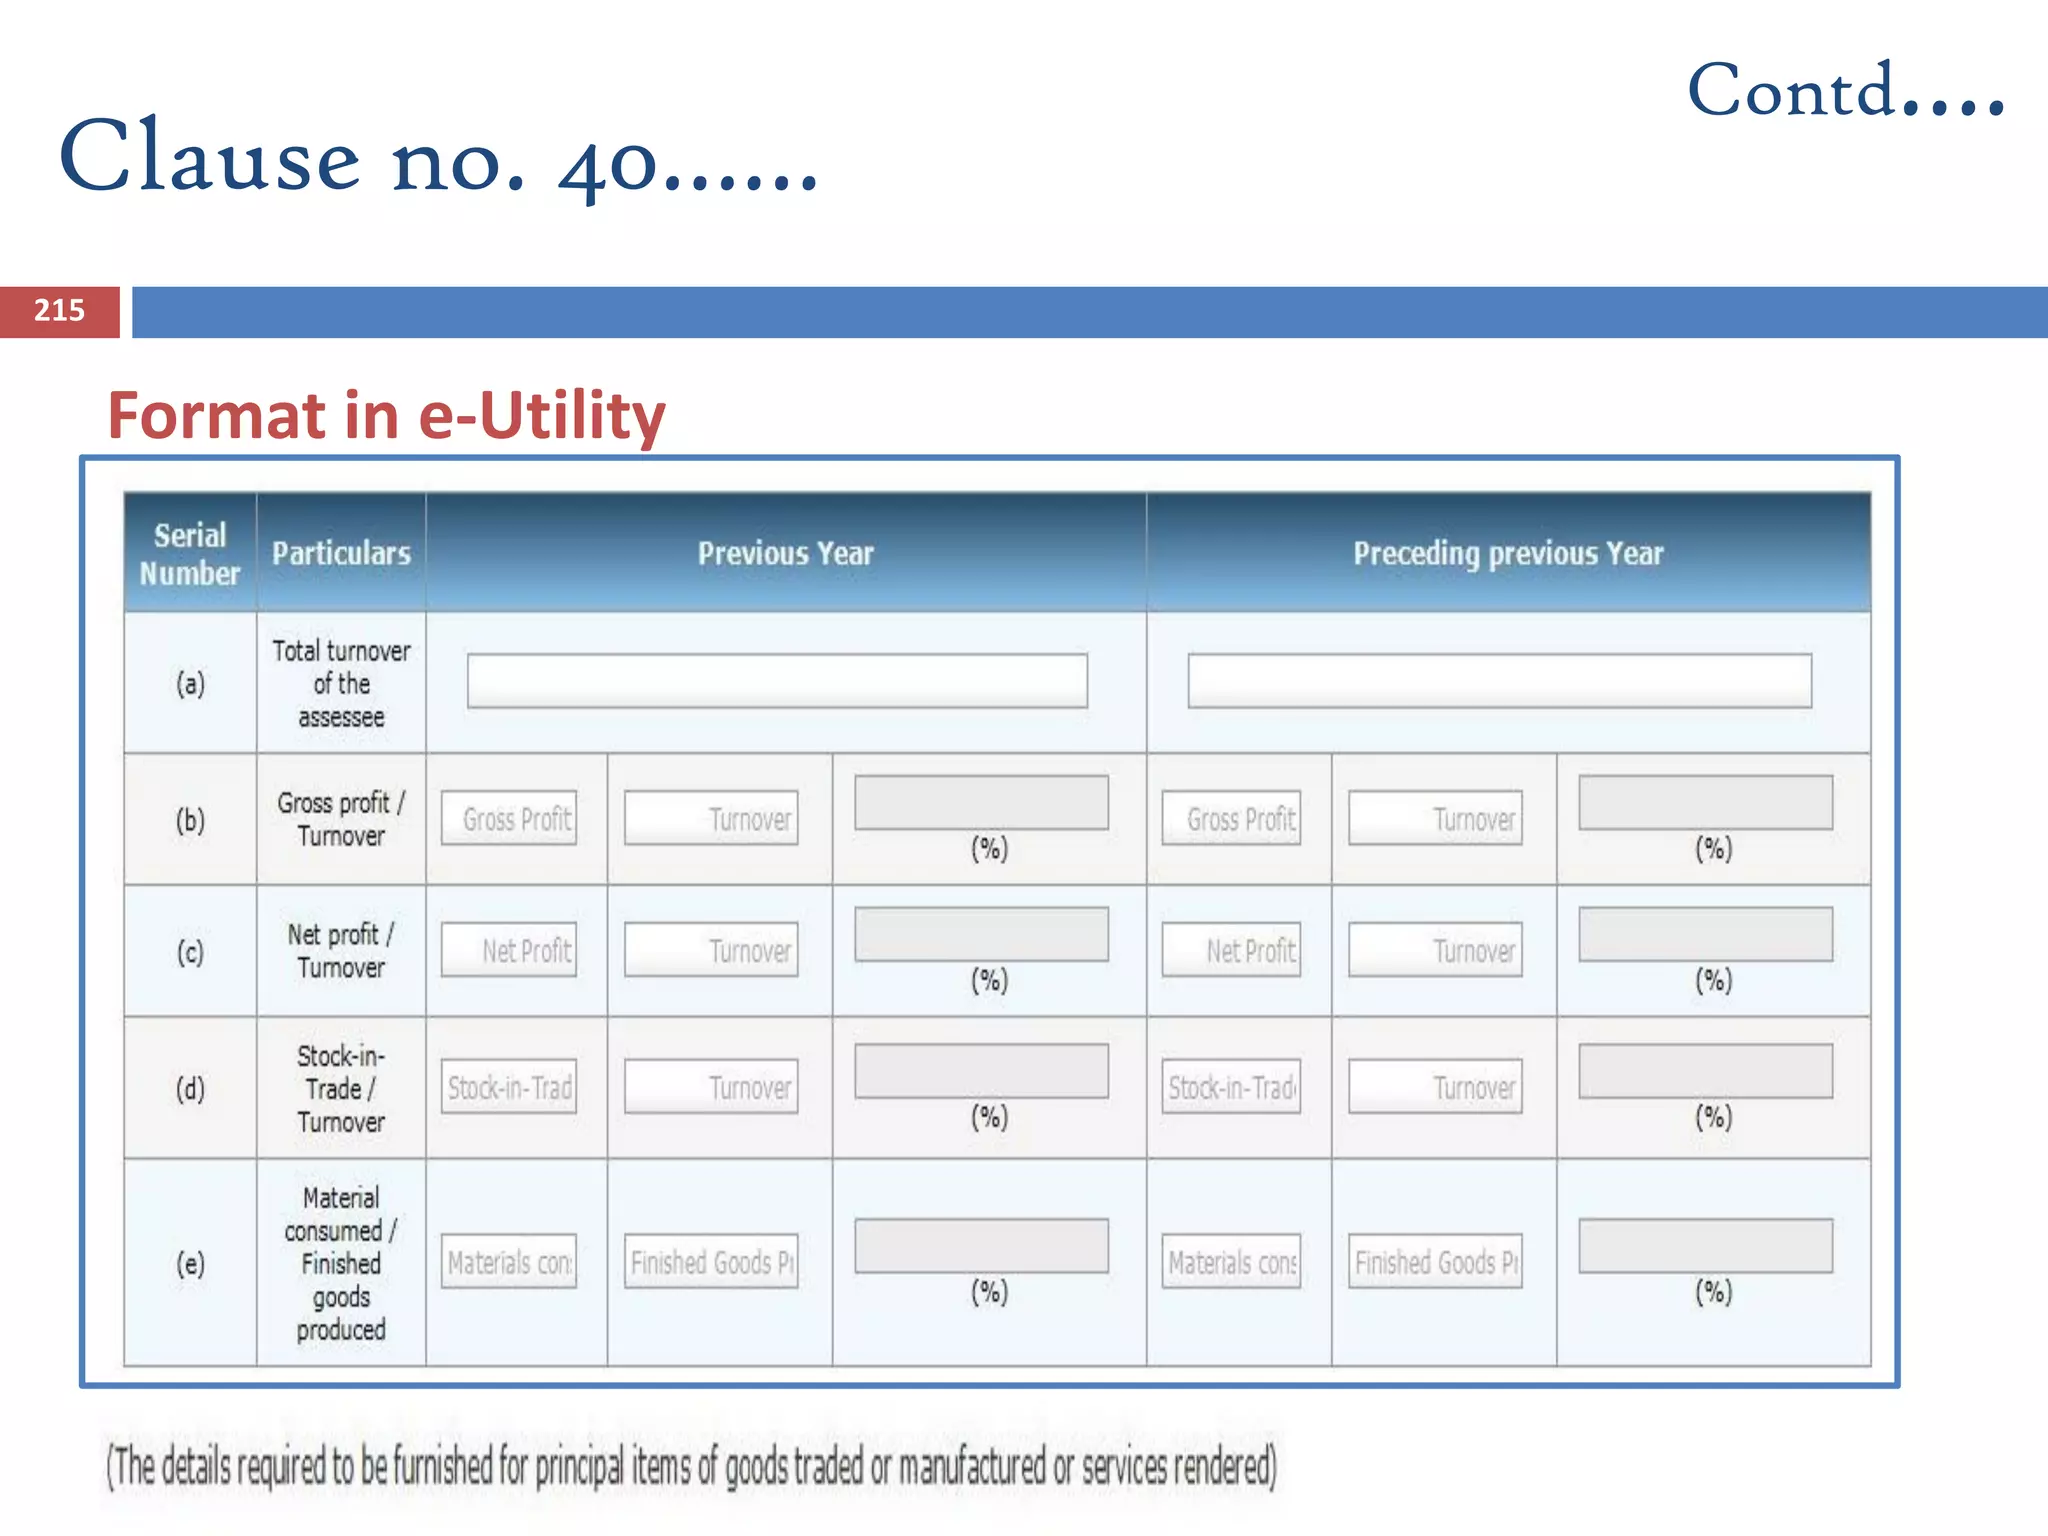The height and width of the screenshot is (1536, 2048).
Task: Click Preceding Year Turnover field in row (d)
Action: tap(1435, 1086)
